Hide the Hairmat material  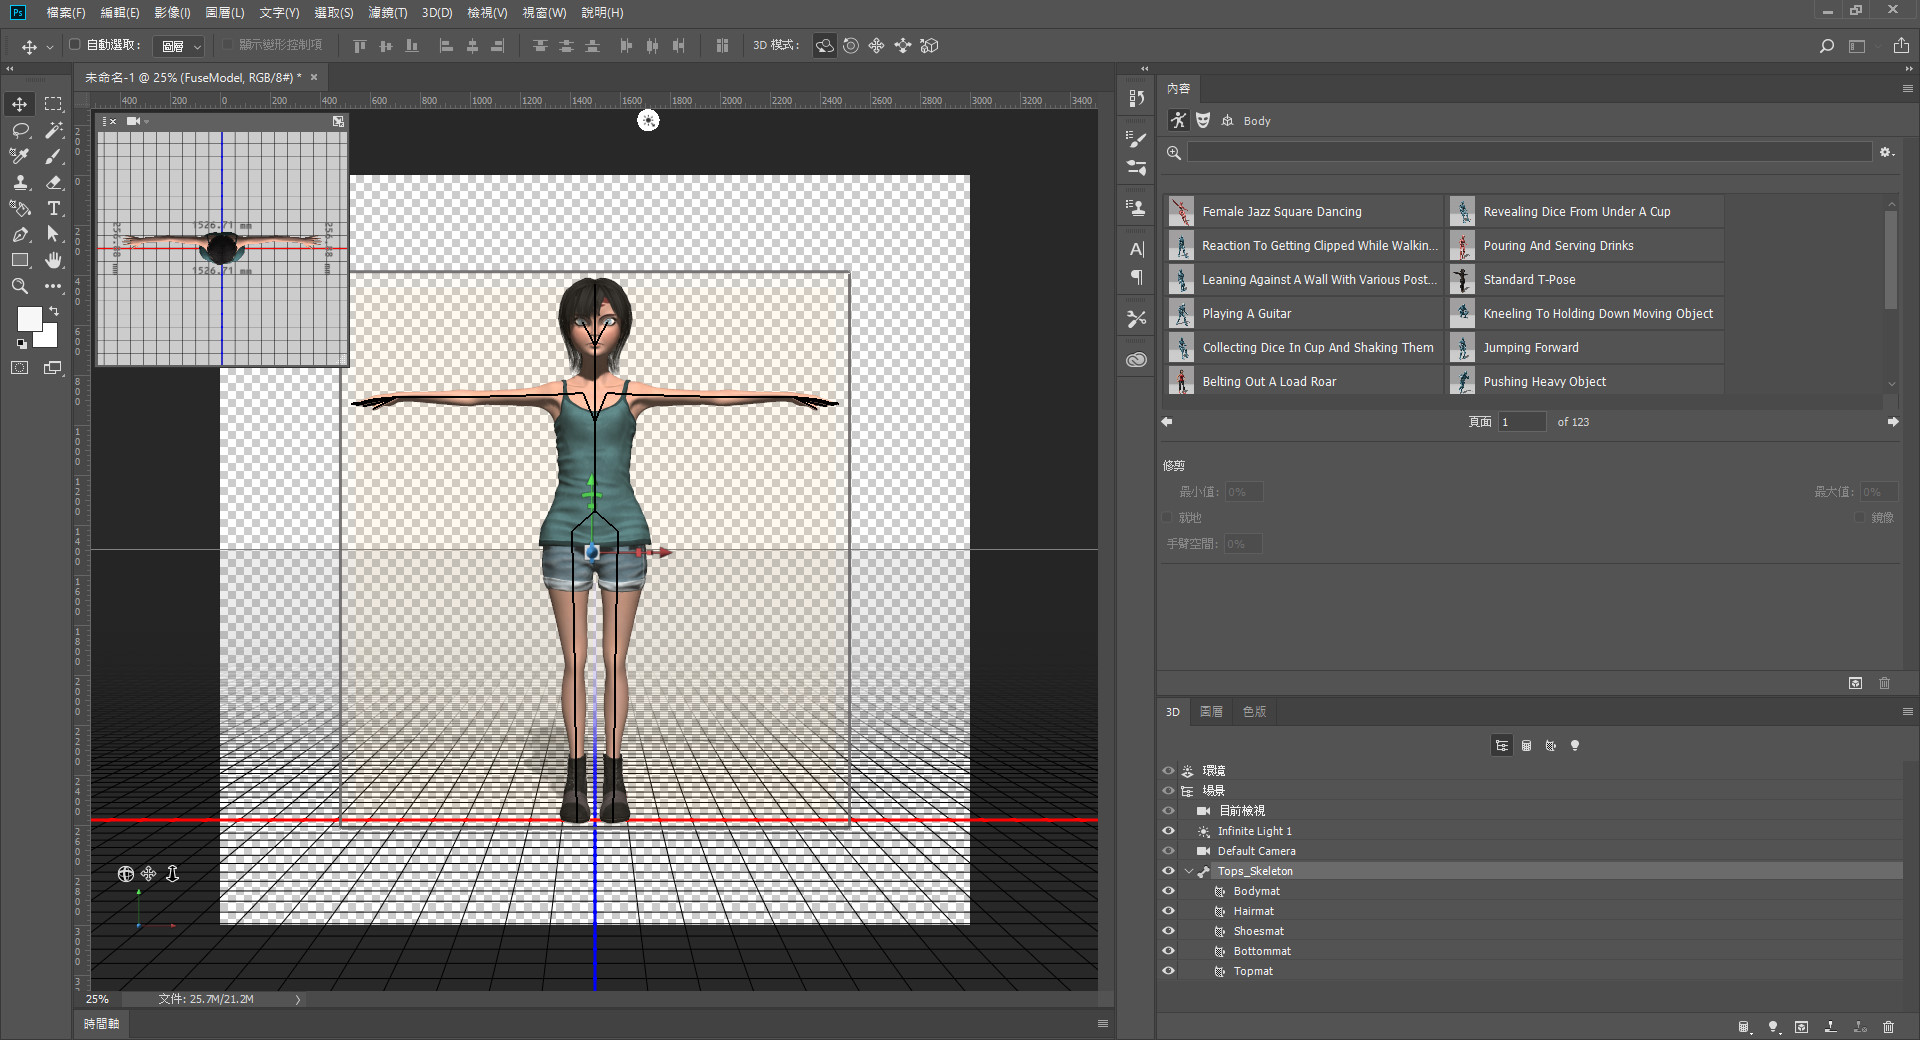[1168, 911]
